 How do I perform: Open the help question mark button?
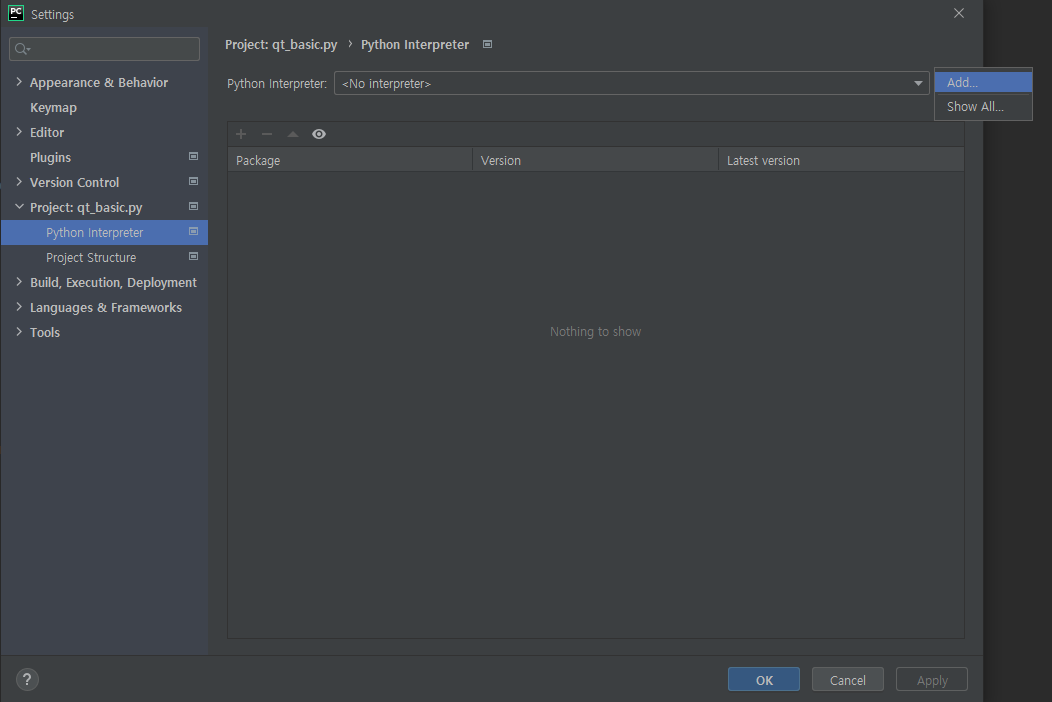tap(27, 679)
